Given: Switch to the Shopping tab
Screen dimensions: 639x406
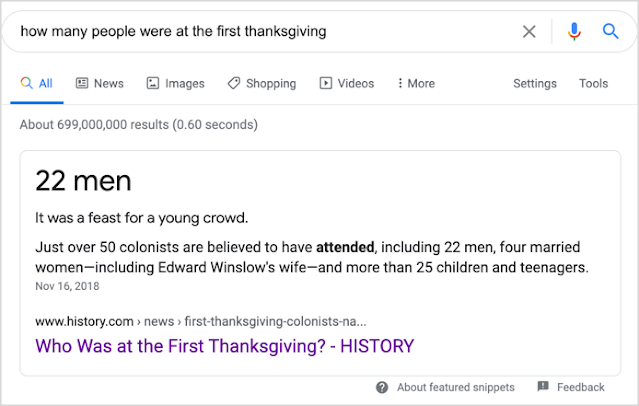Looking at the screenshot, I should 262,84.
